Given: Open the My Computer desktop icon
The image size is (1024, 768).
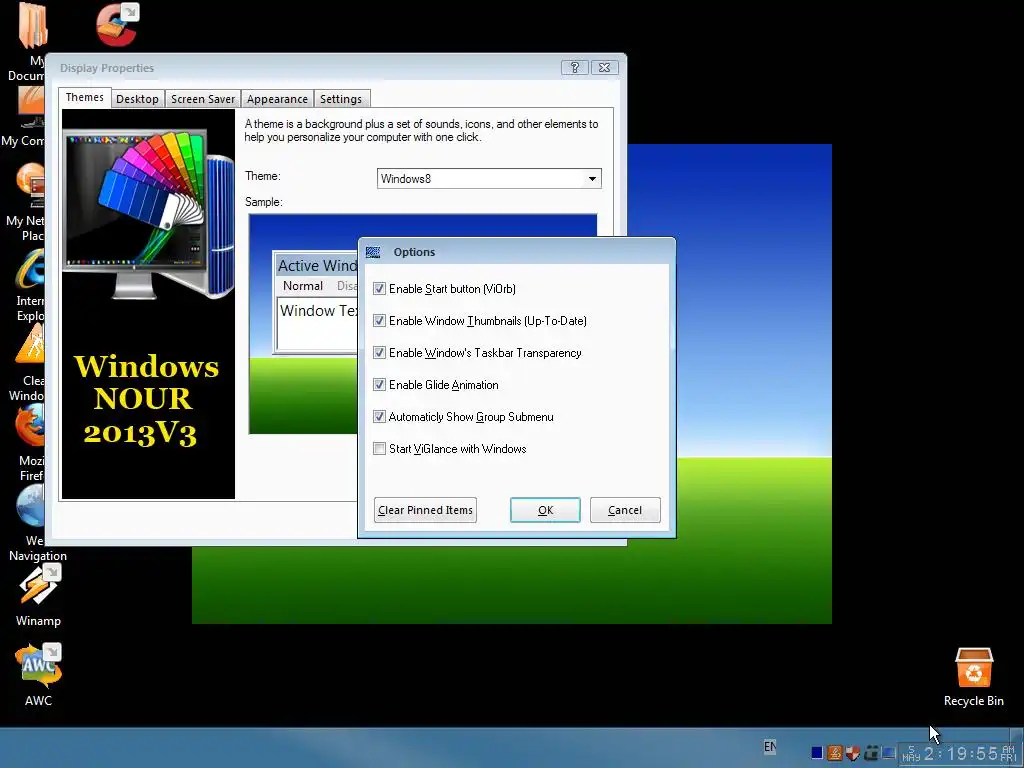Looking at the screenshot, I should (x=31, y=108).
